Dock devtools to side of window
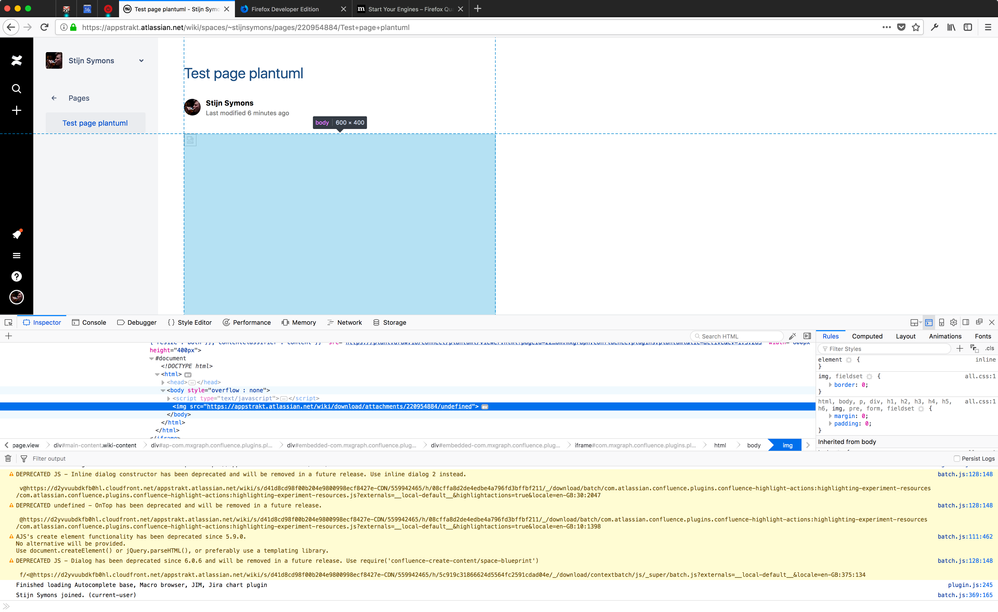 [x=966, y=323]
